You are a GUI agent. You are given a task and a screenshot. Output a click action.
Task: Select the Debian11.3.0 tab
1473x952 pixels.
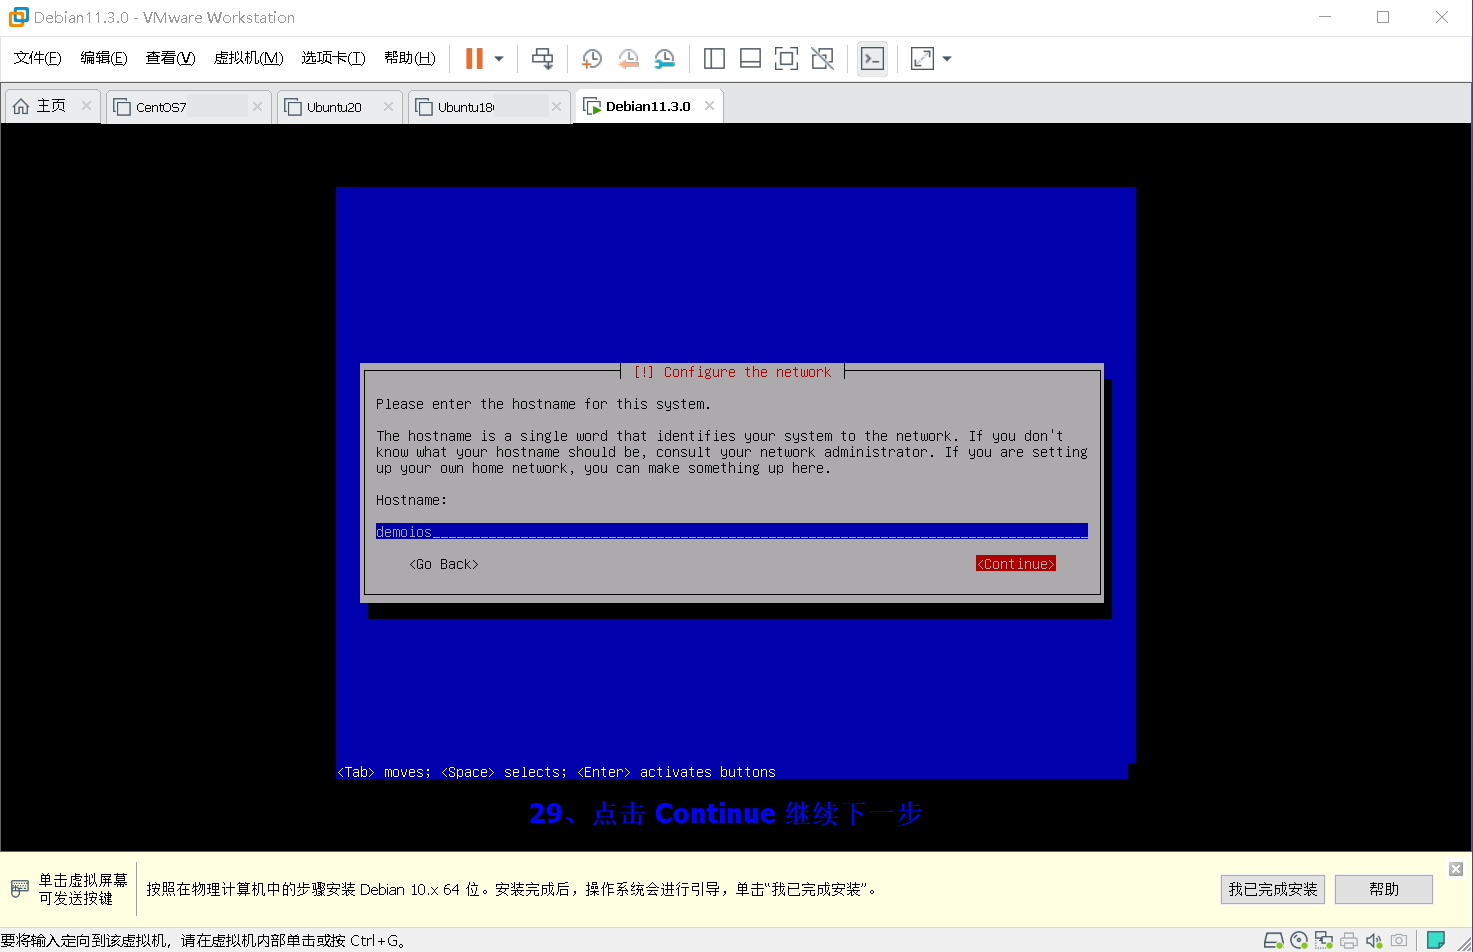(648, 106)
